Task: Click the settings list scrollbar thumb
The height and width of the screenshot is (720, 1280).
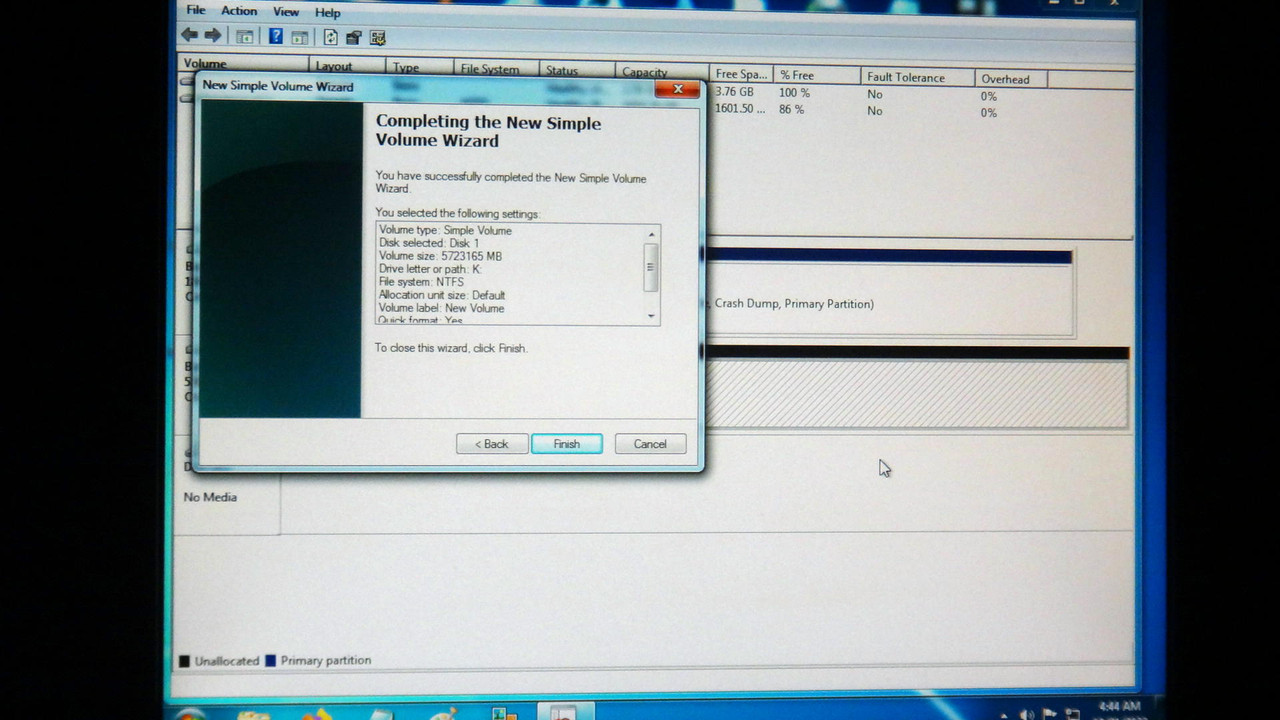Action: pyautogui.click(x=651, y=267)
